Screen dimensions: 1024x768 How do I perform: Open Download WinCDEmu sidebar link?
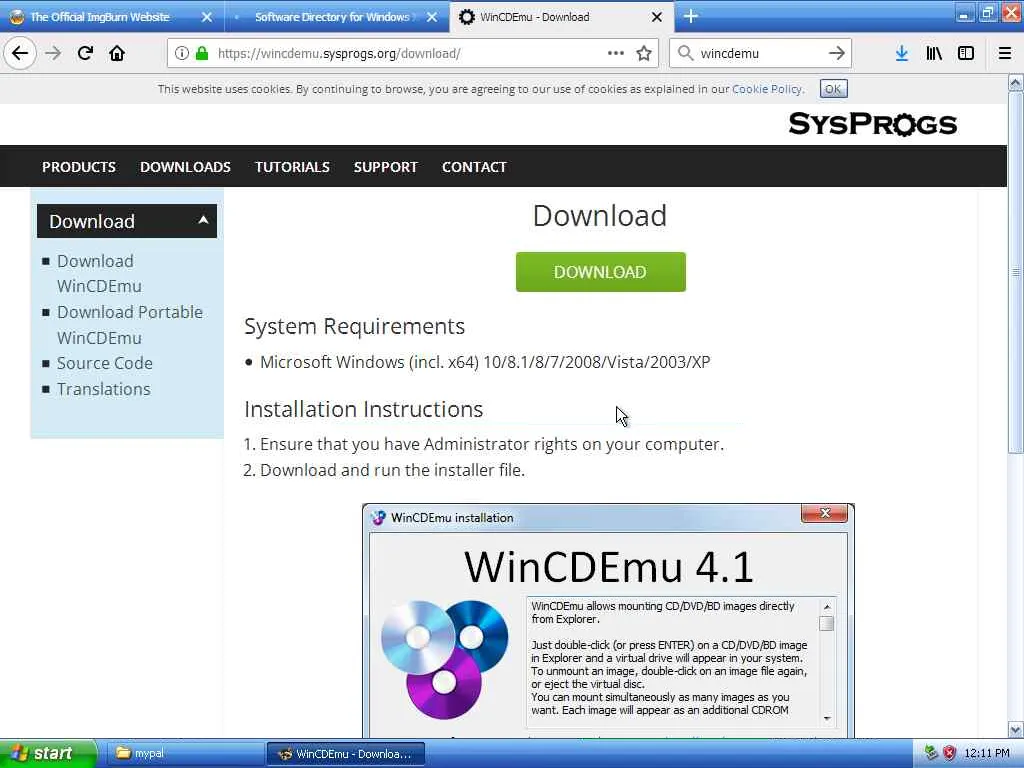coord(99,273)
